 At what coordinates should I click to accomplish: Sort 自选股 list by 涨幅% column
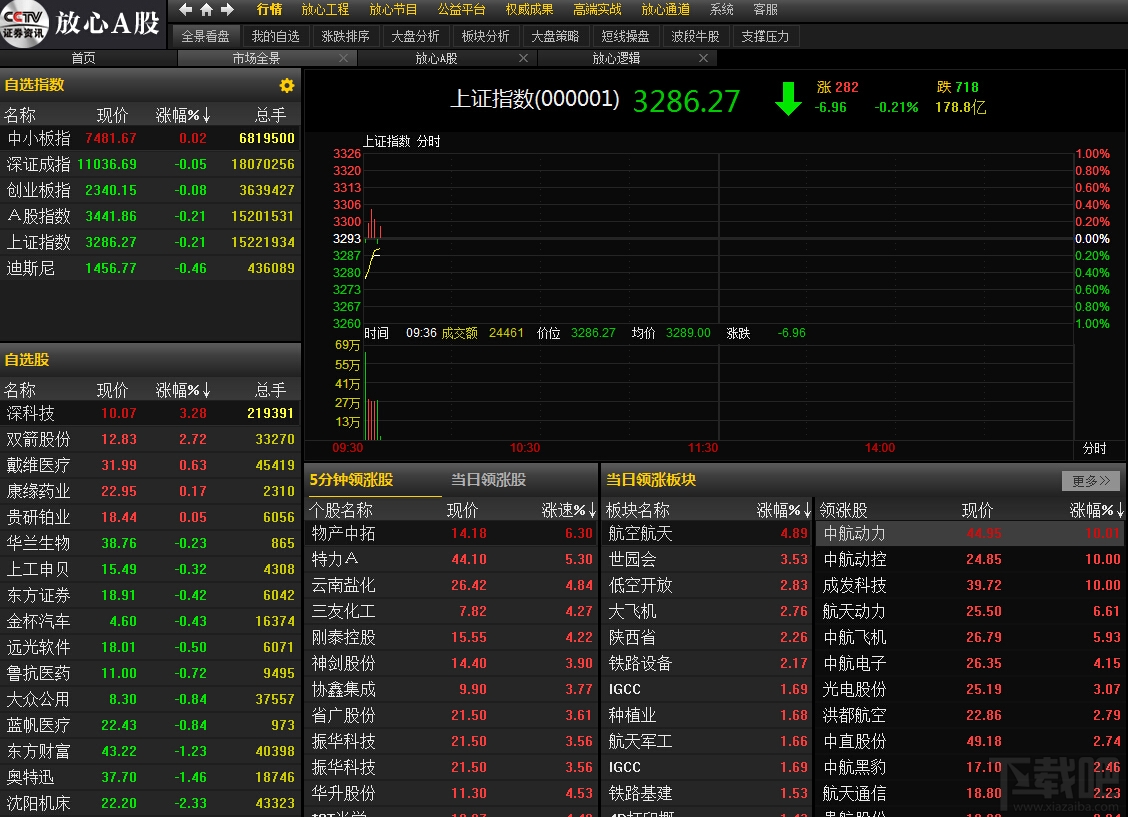click(x=183, y=390)
